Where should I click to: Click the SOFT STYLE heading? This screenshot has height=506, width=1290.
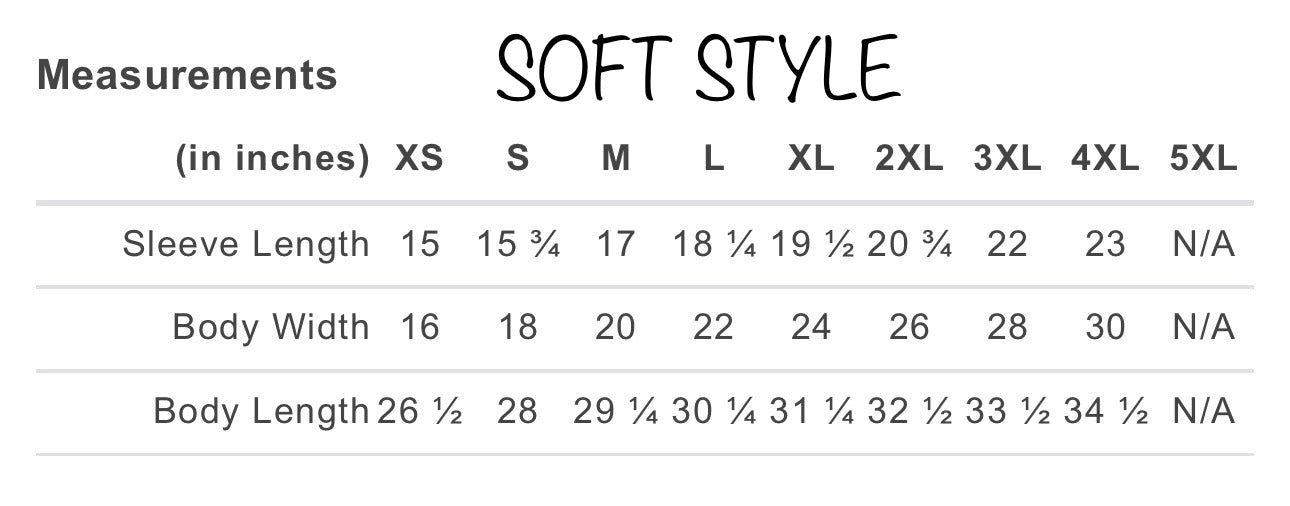(698, 68)
